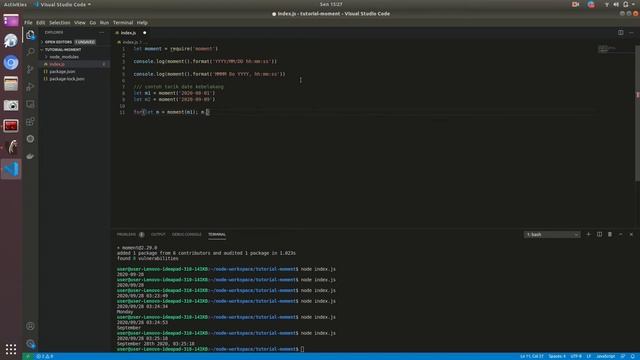Click the clock in top bar
This screenshot has width=640, height=360.
(x=331, y=4)
